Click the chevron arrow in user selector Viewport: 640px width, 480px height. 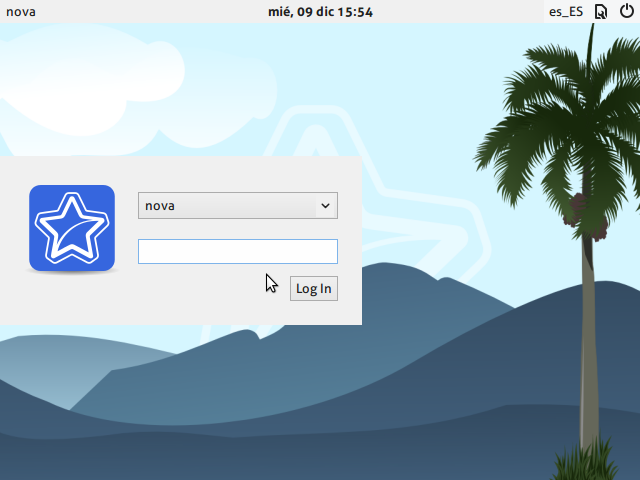click(324, 206)
